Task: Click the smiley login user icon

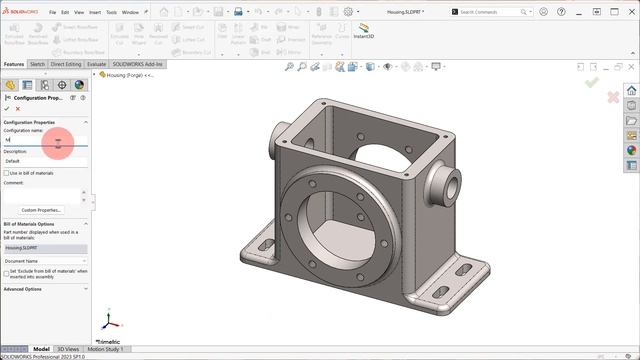Action: [543, 12]
